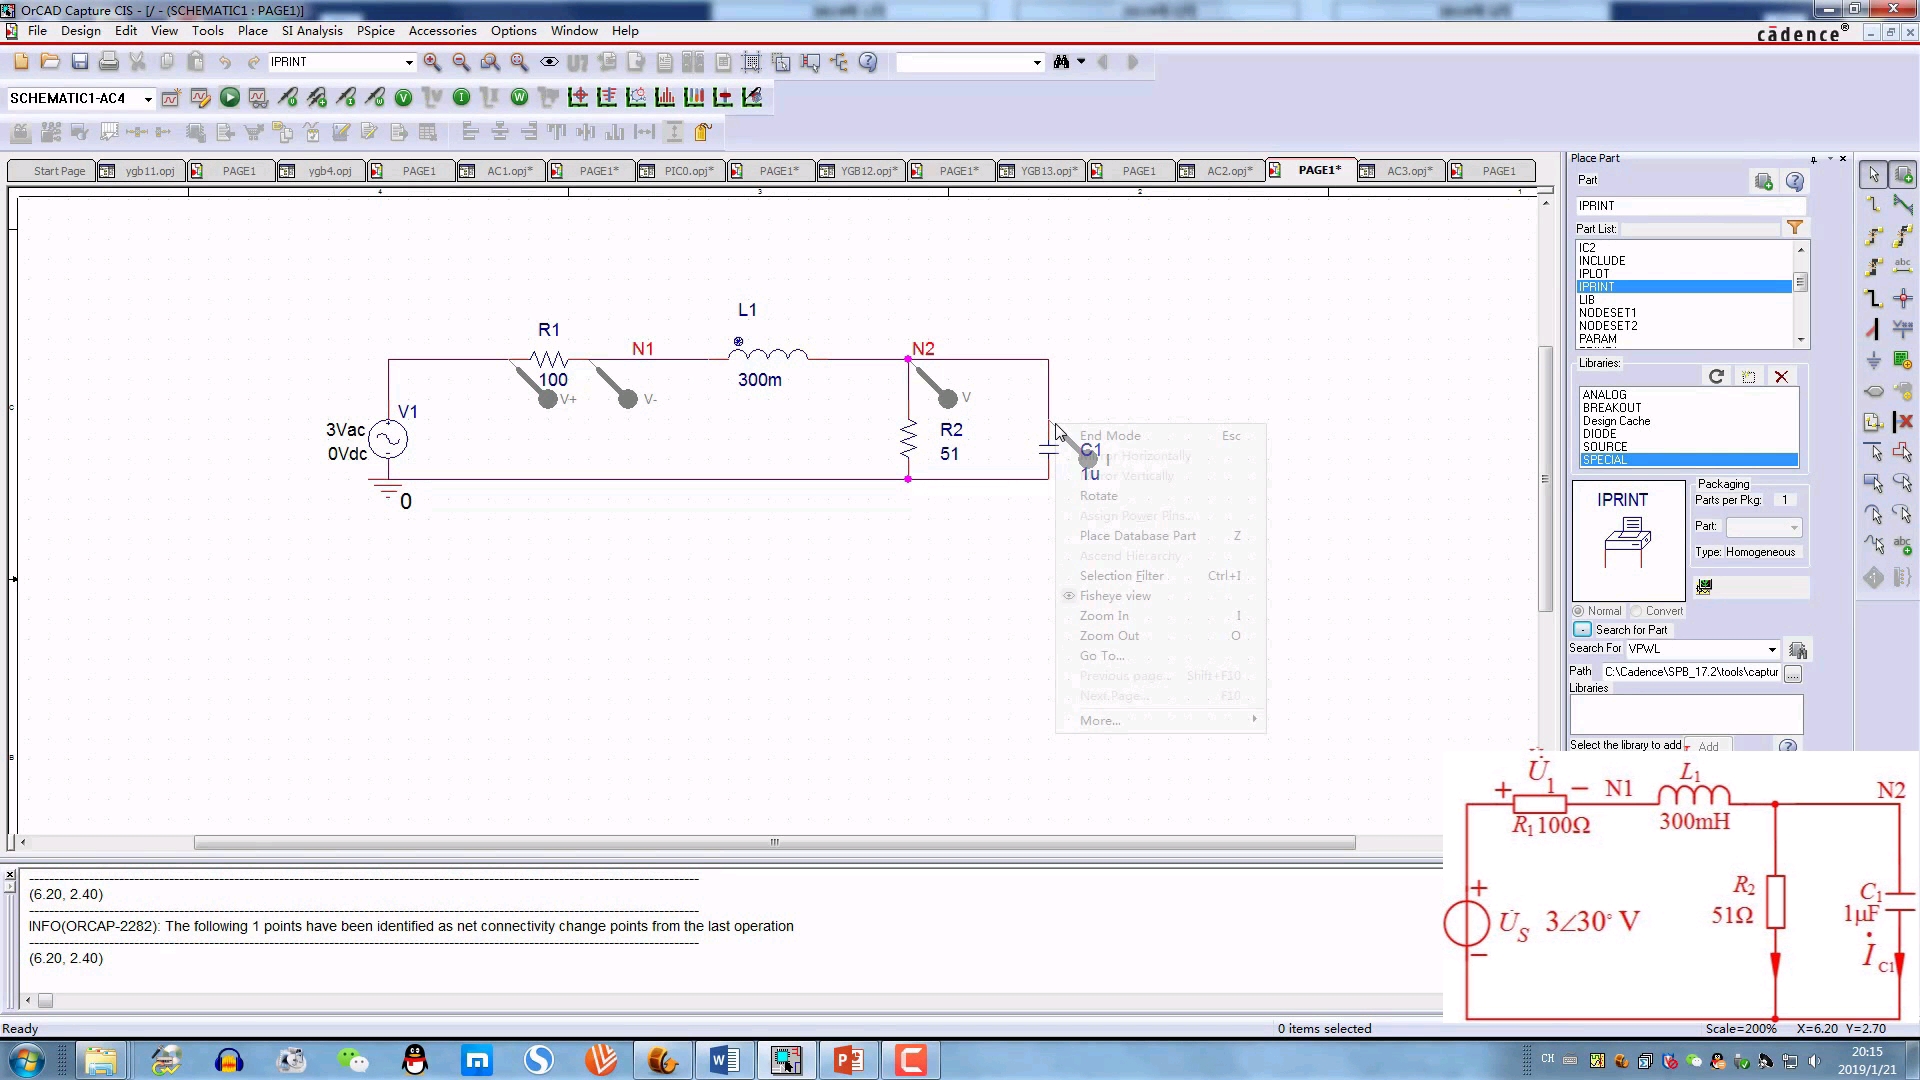Click the part list filter funnel

(1795, 228)
